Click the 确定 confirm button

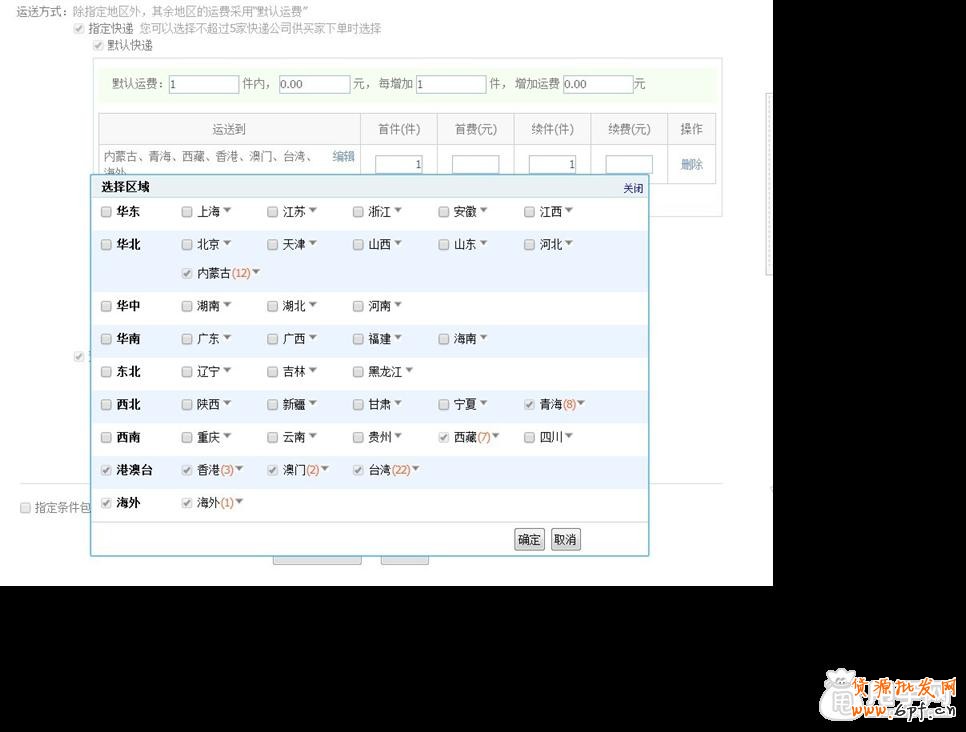coord(529,539)
